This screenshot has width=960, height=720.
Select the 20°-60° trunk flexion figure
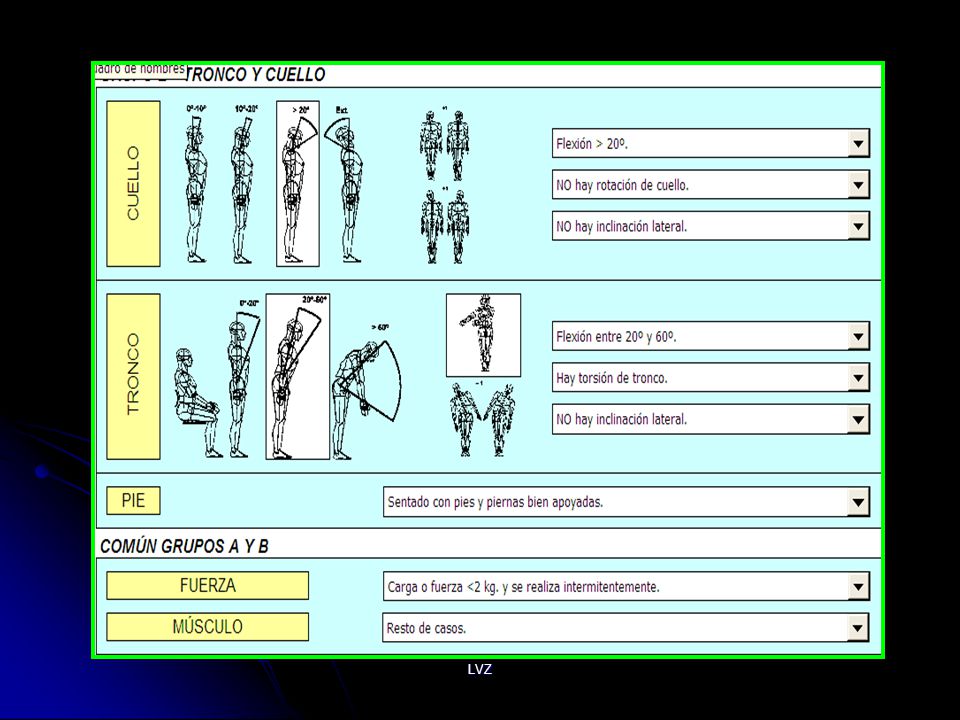[x=298, y=377]
